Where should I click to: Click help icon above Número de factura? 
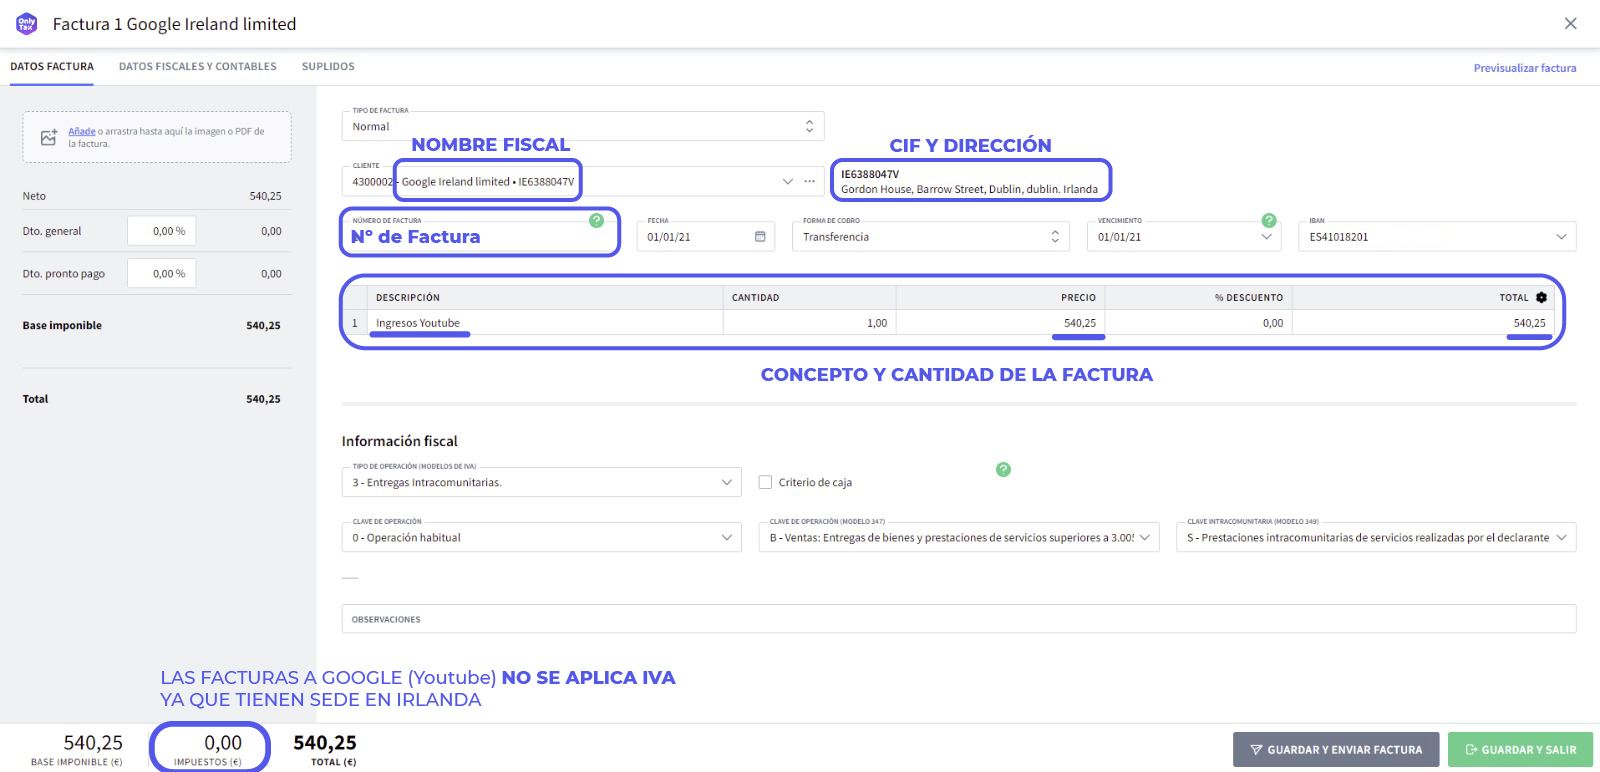click(596, 220)
